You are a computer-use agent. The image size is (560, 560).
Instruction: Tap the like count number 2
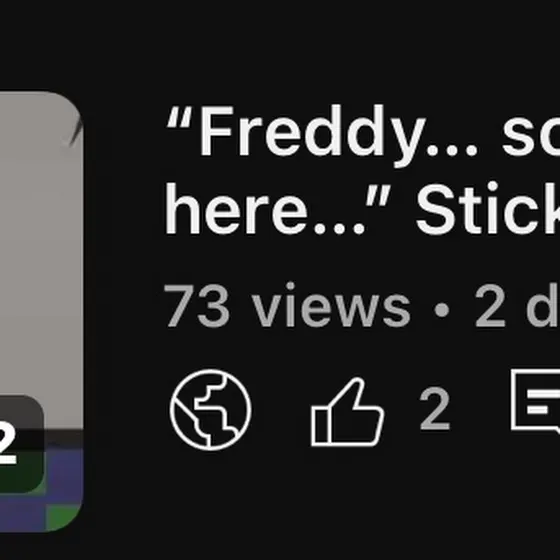coord(435,409)
